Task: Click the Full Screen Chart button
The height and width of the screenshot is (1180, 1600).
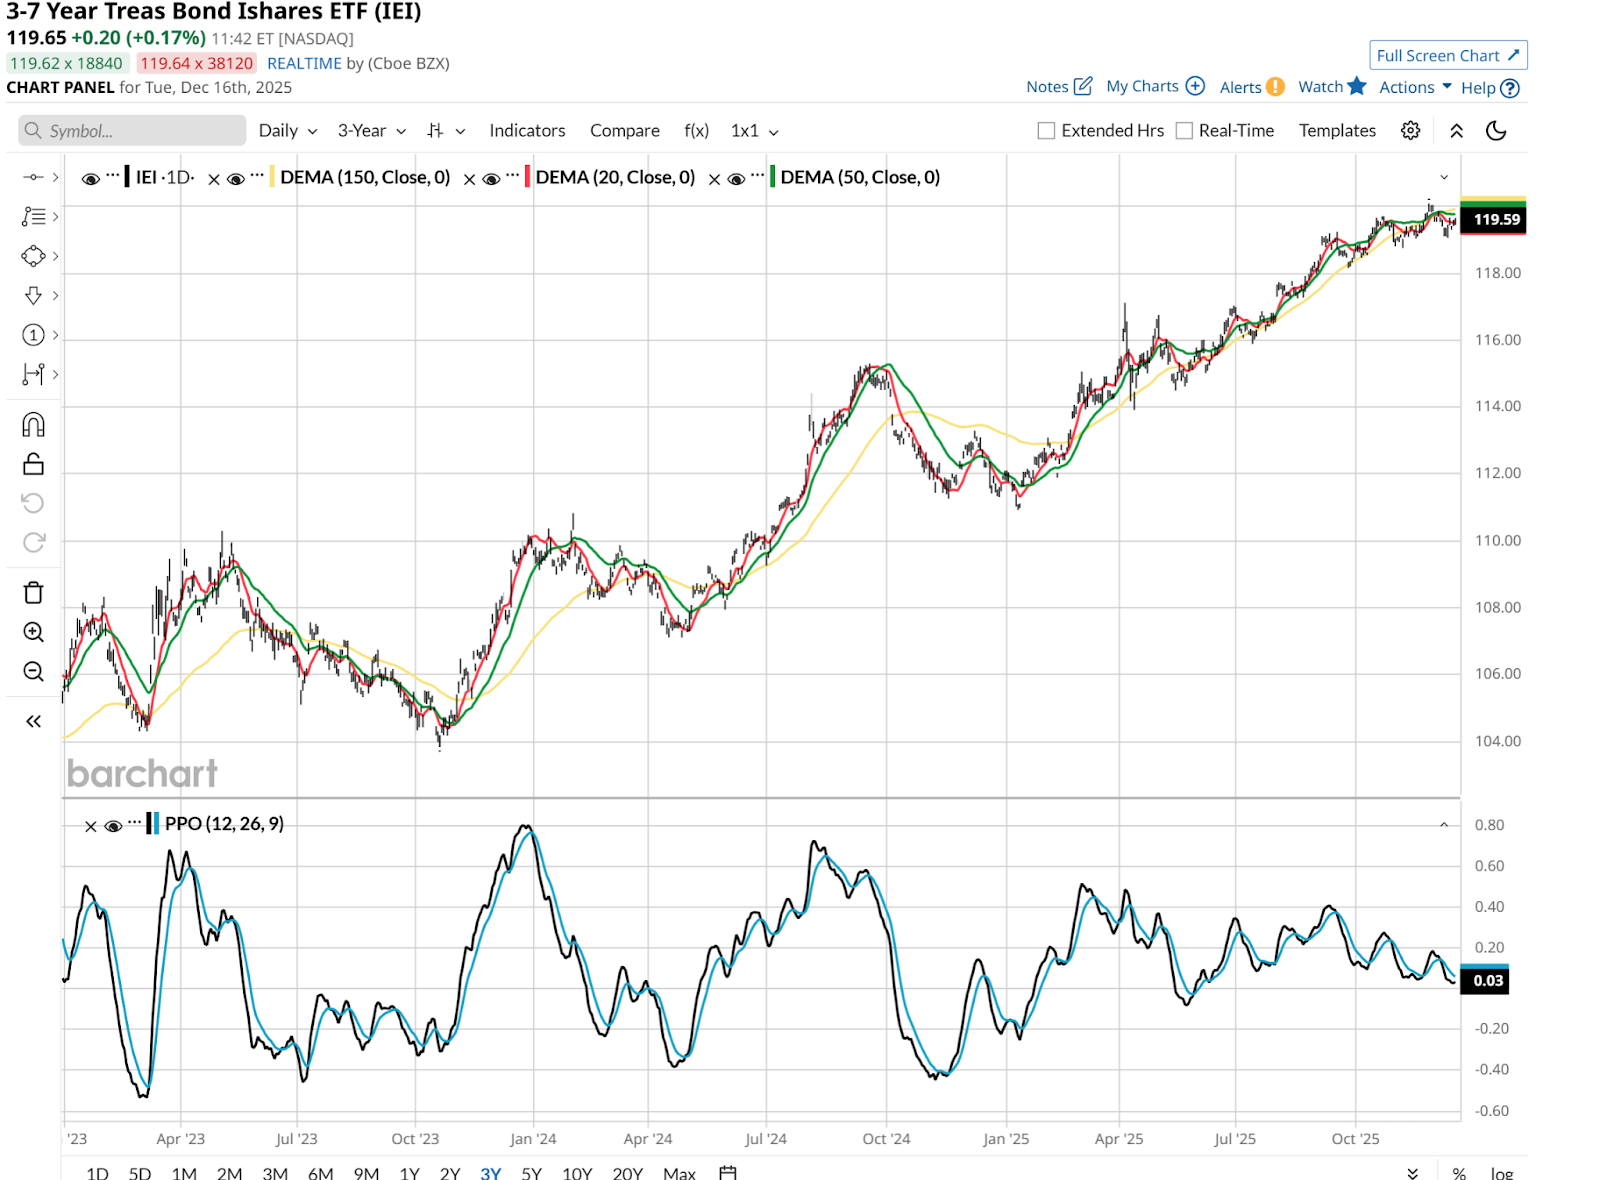Action: [1447, 56]
